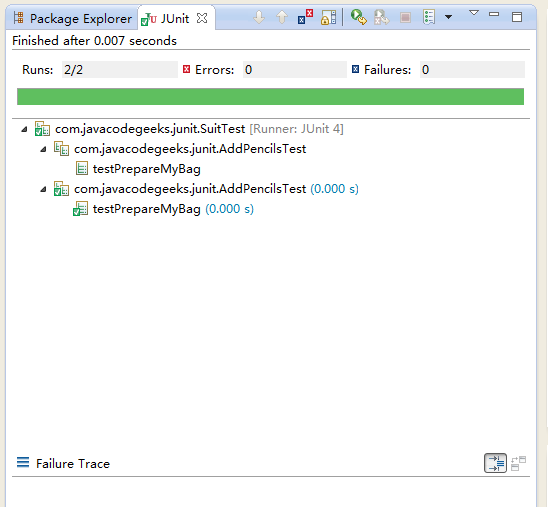
Task: Click '[Runner: JUnit 4]' label
Action: tap(296, 129)
